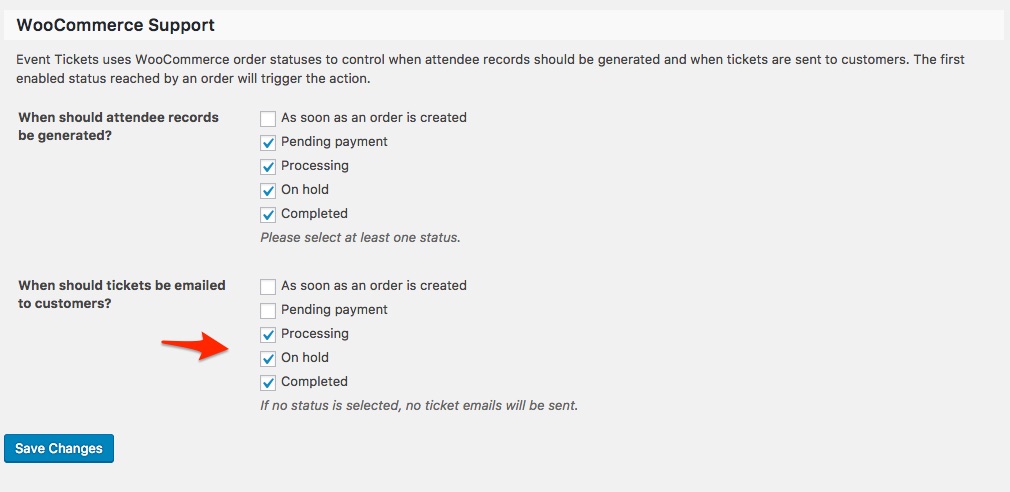Click the Event Tickets description paragraph

pyautogui.click(x=490, y=68)
